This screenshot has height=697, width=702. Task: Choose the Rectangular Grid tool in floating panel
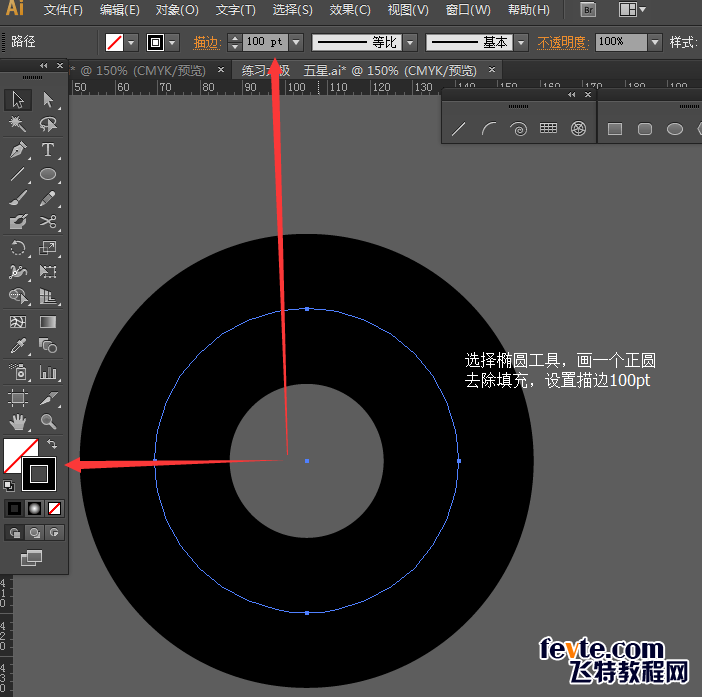(x=548, y=129)
